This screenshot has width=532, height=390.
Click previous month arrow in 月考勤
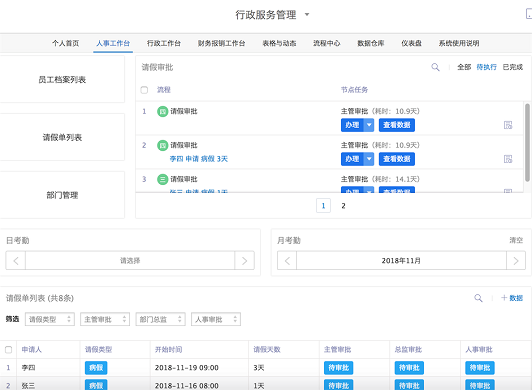click(287, 261)
